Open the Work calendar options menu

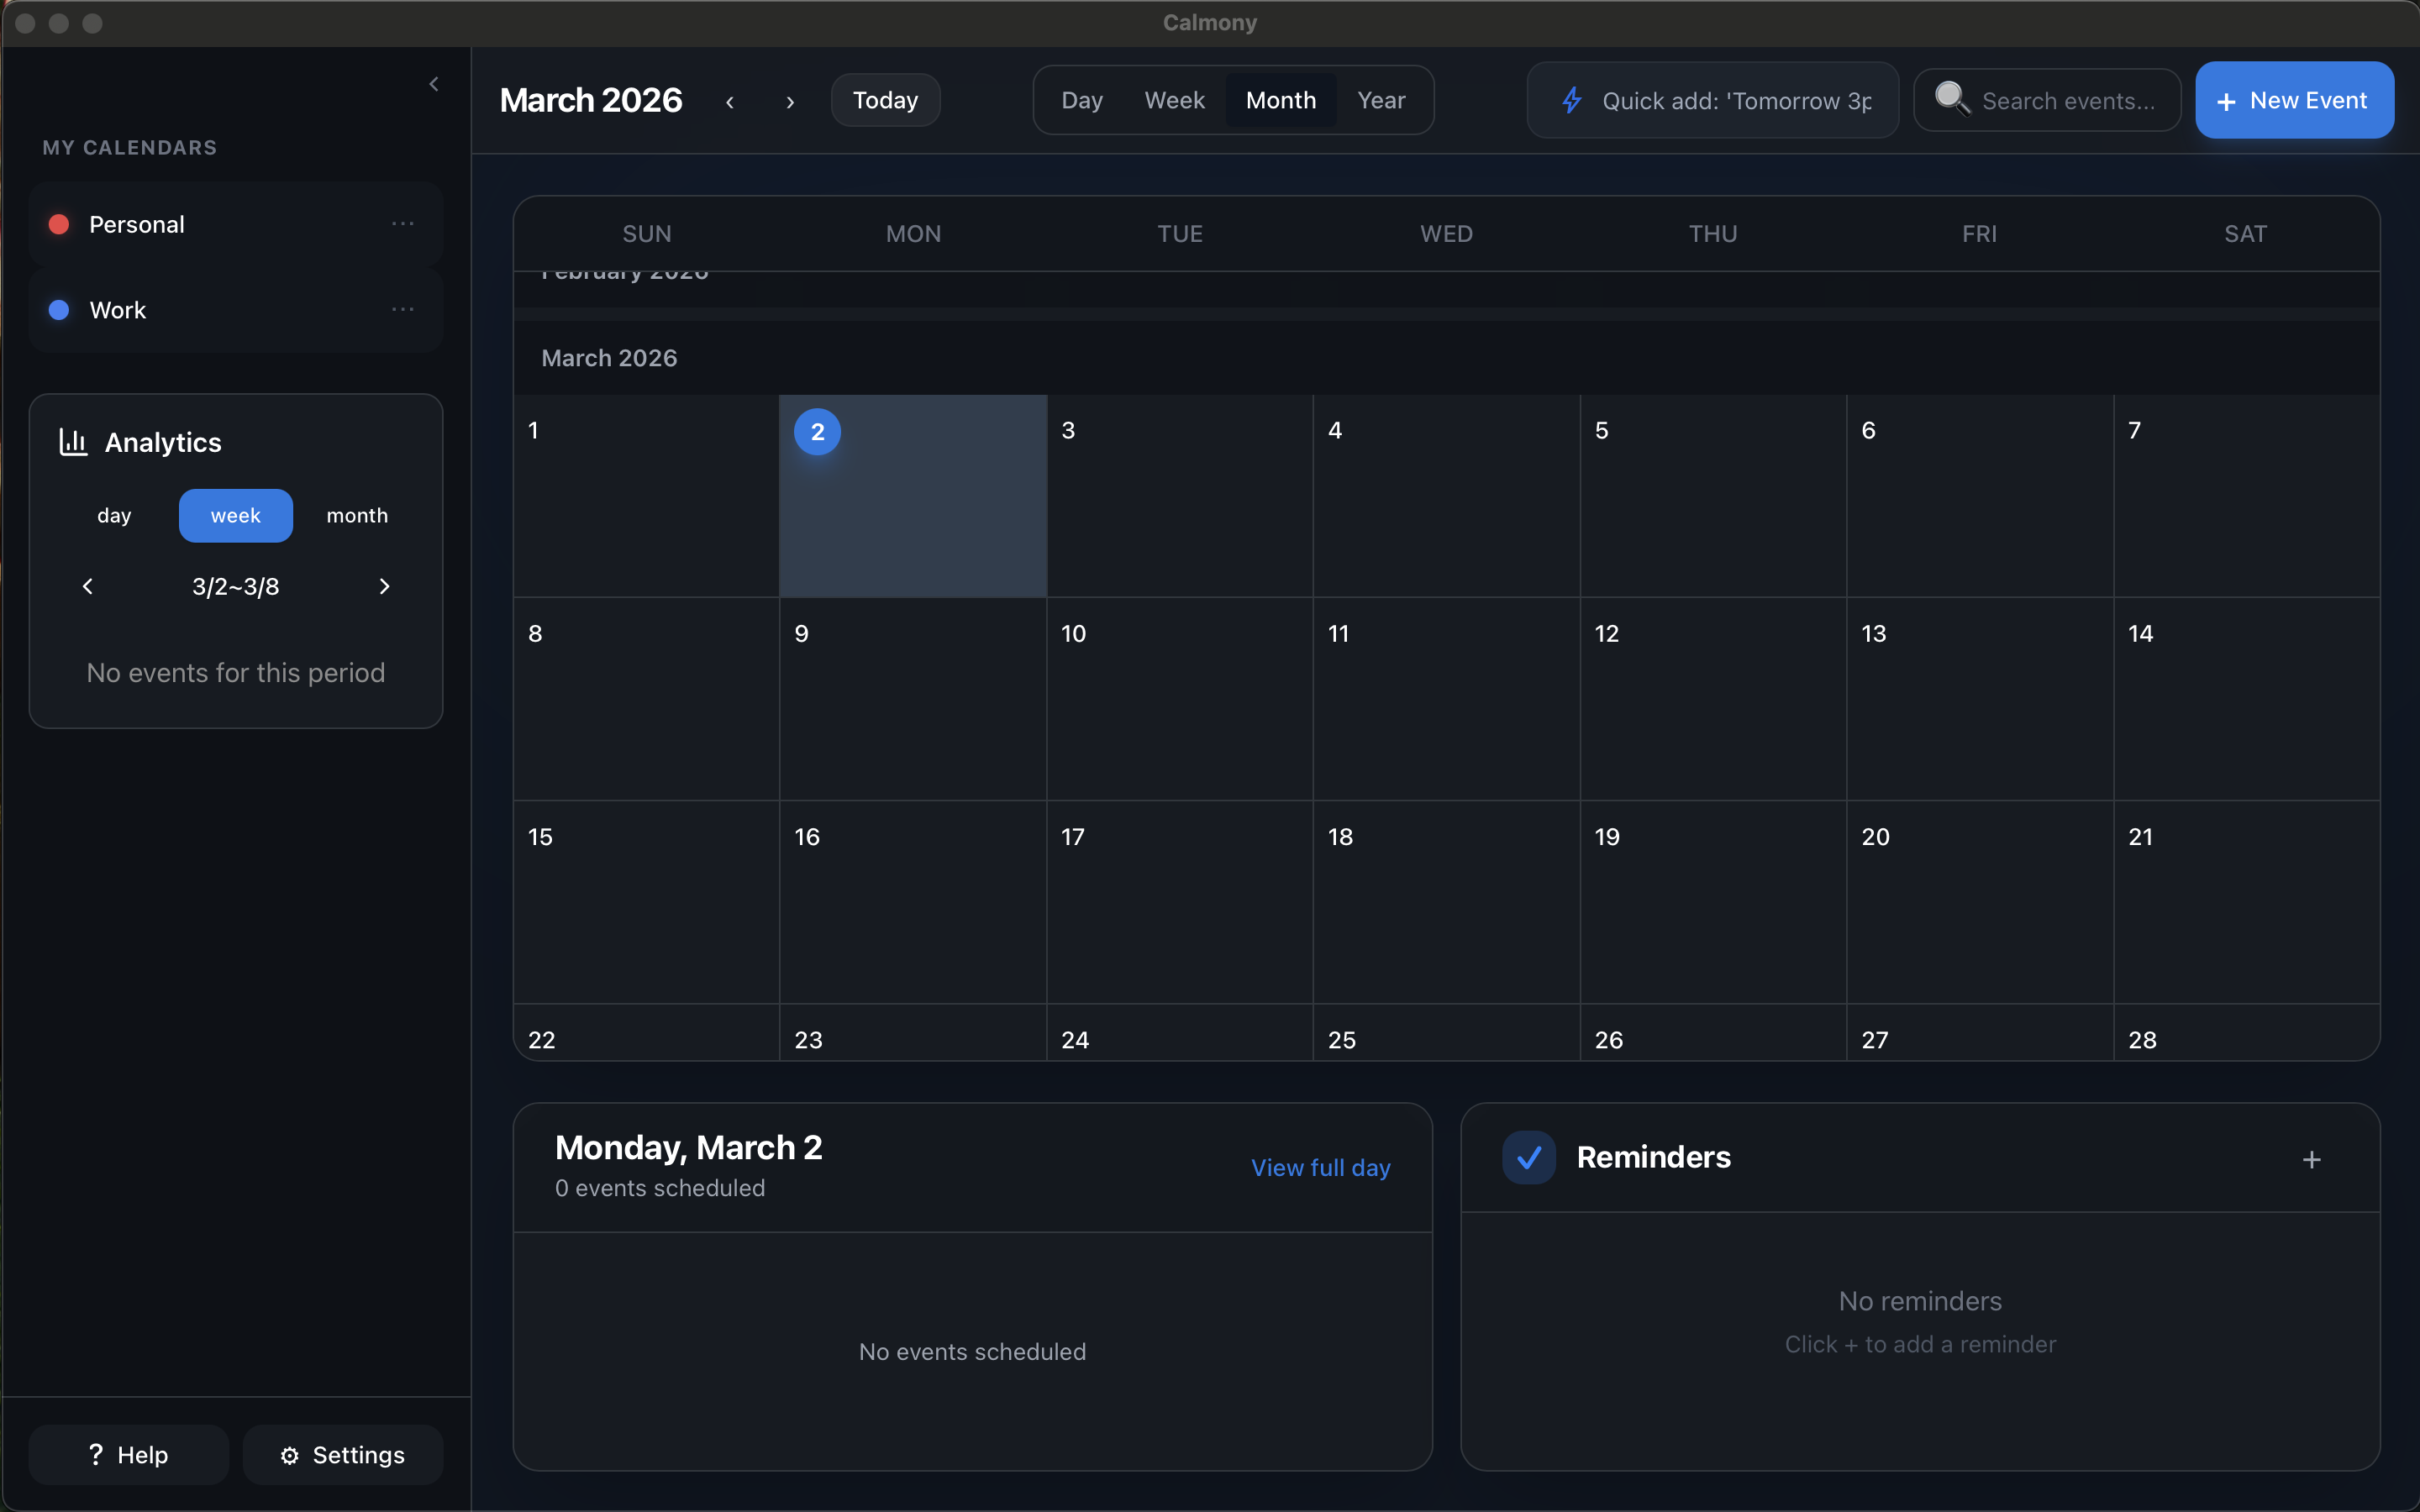coord(403,310)
